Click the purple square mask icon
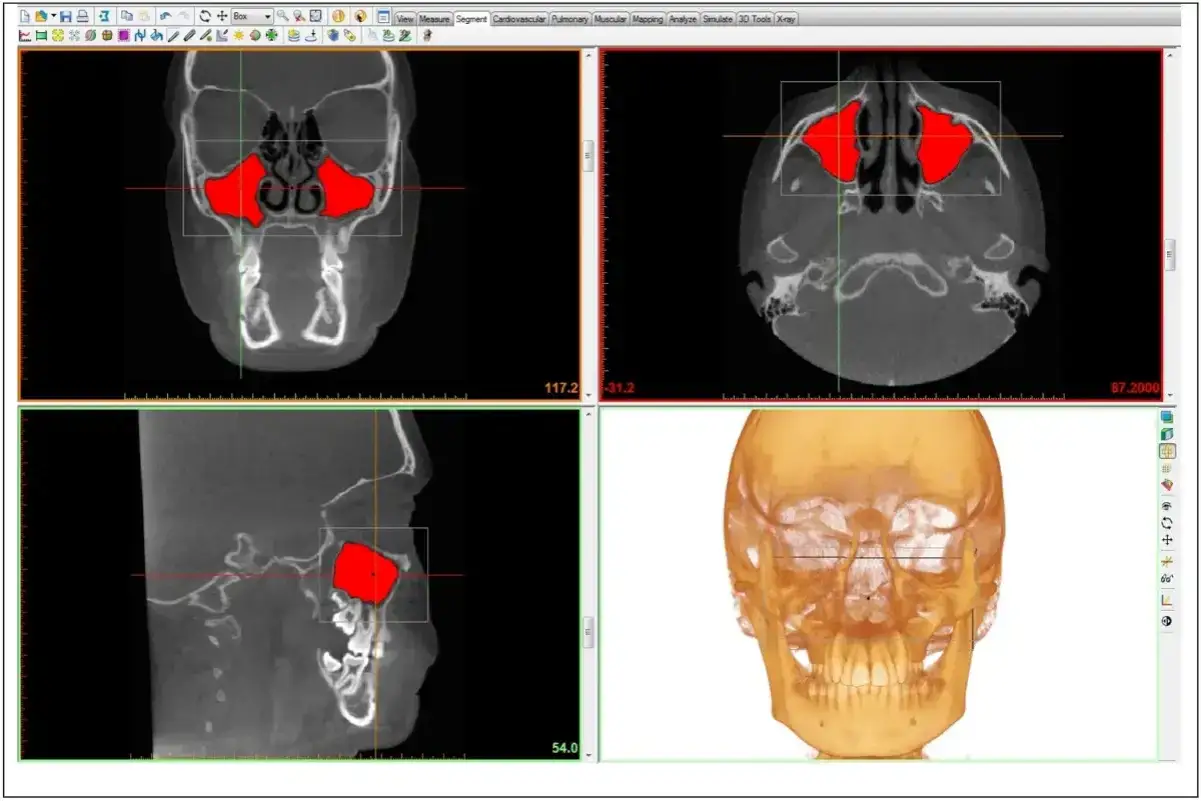The height and width of the screenshot is (801, 1201). [123, 35]
